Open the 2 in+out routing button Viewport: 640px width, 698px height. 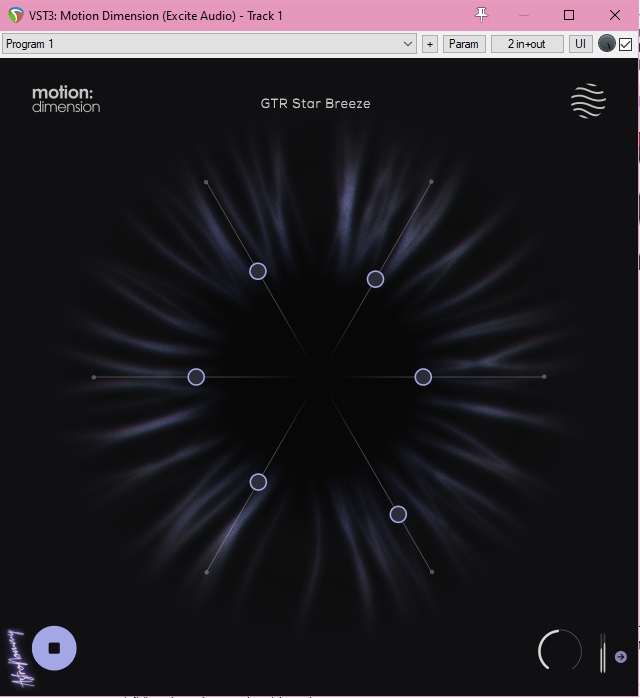527,44
